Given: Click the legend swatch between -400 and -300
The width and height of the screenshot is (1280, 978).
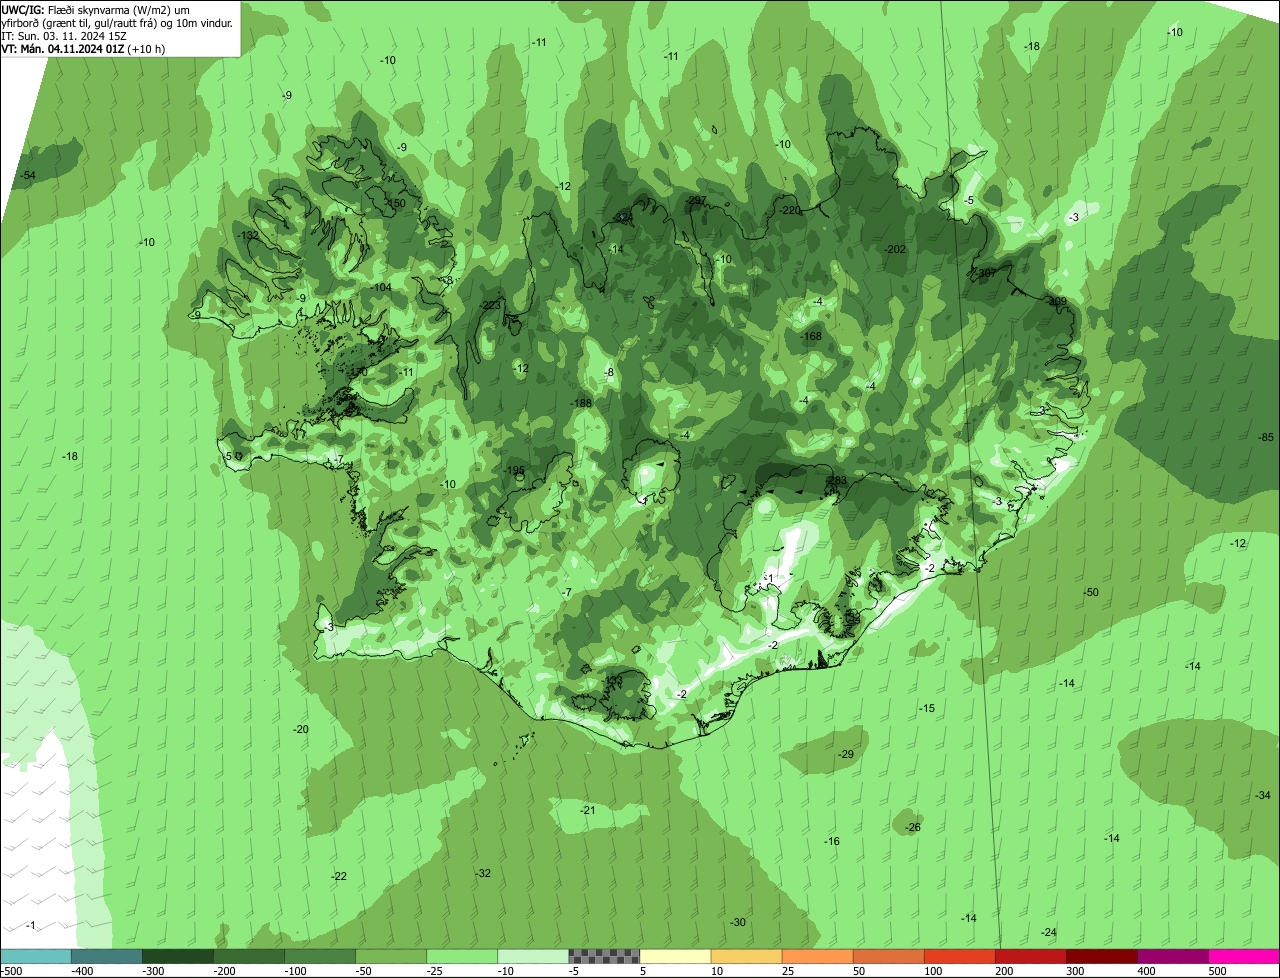Looking at the screenshot, I should pos(107,956).
